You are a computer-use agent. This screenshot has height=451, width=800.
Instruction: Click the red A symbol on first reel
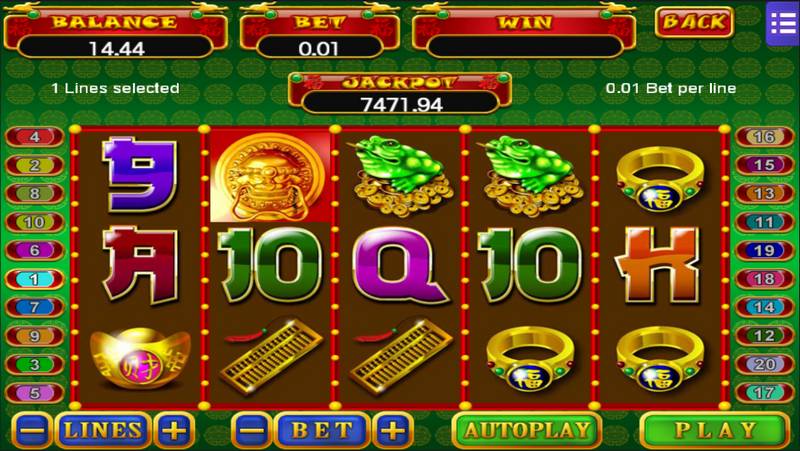tap(140, 265)
